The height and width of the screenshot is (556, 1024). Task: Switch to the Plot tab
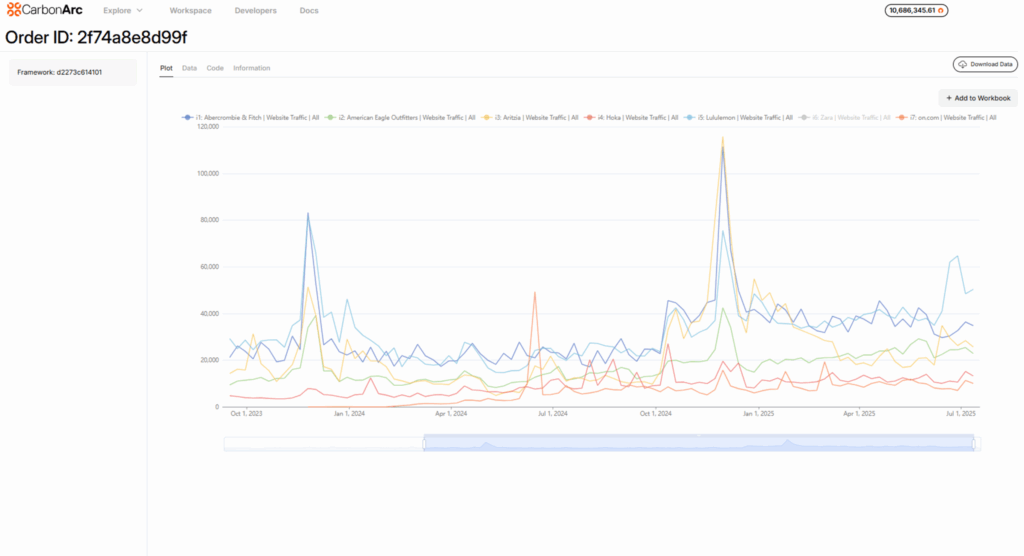click(x=166, y=68)
